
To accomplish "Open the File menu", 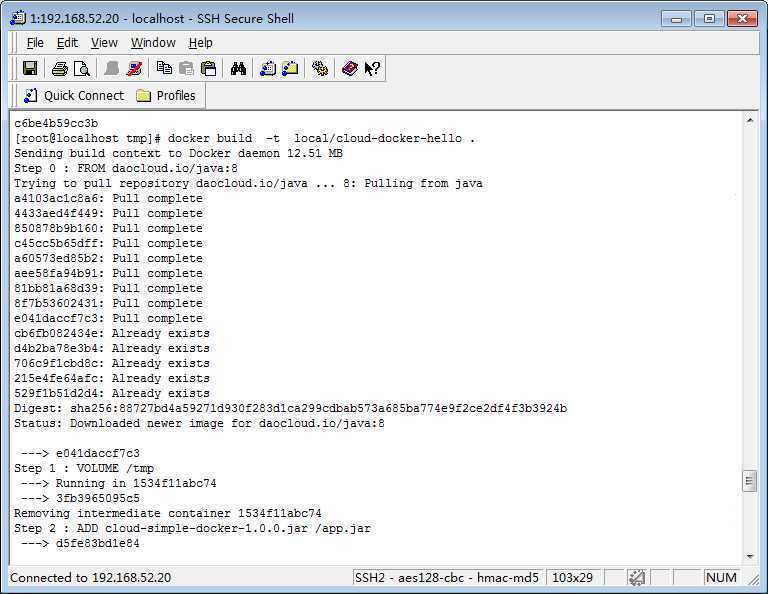I will pos(35,43).
